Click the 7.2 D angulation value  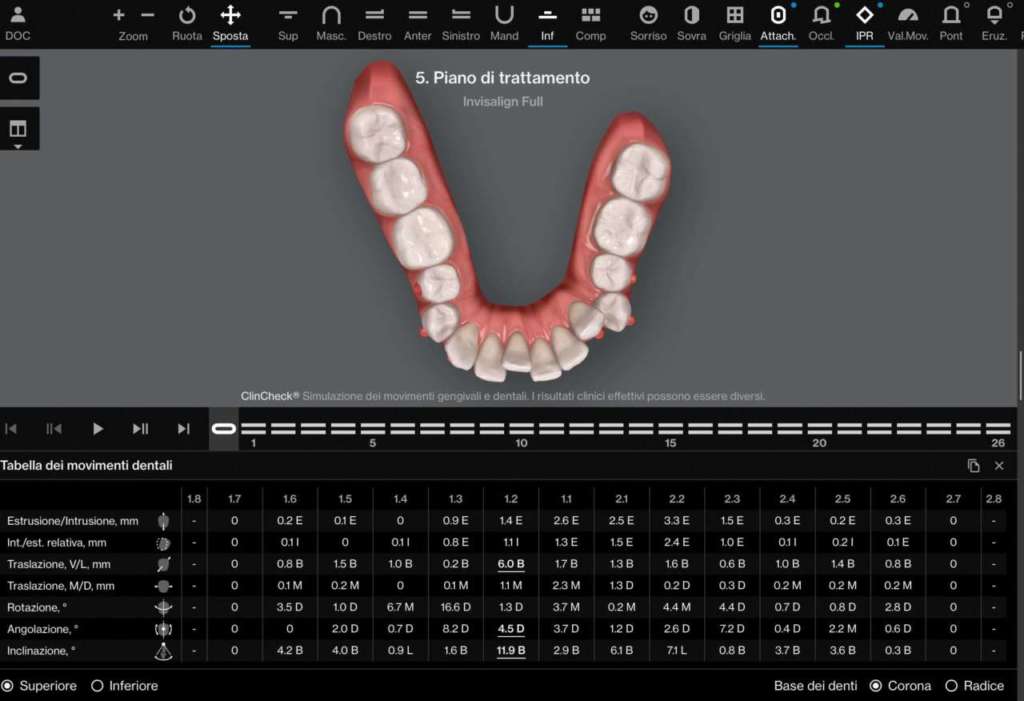click(731, 628)
